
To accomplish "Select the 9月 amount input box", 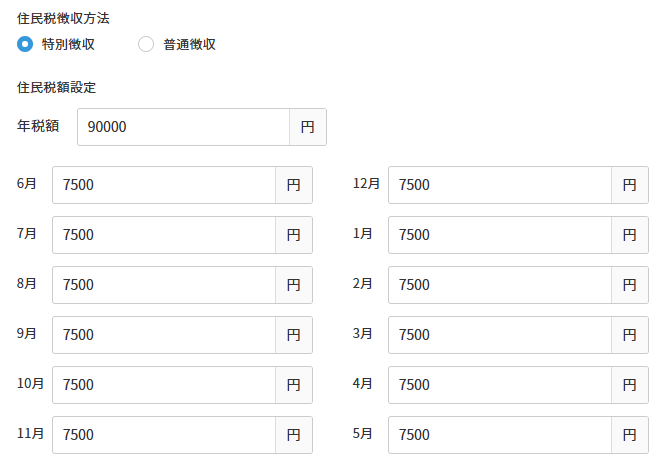I will [164, 335].
